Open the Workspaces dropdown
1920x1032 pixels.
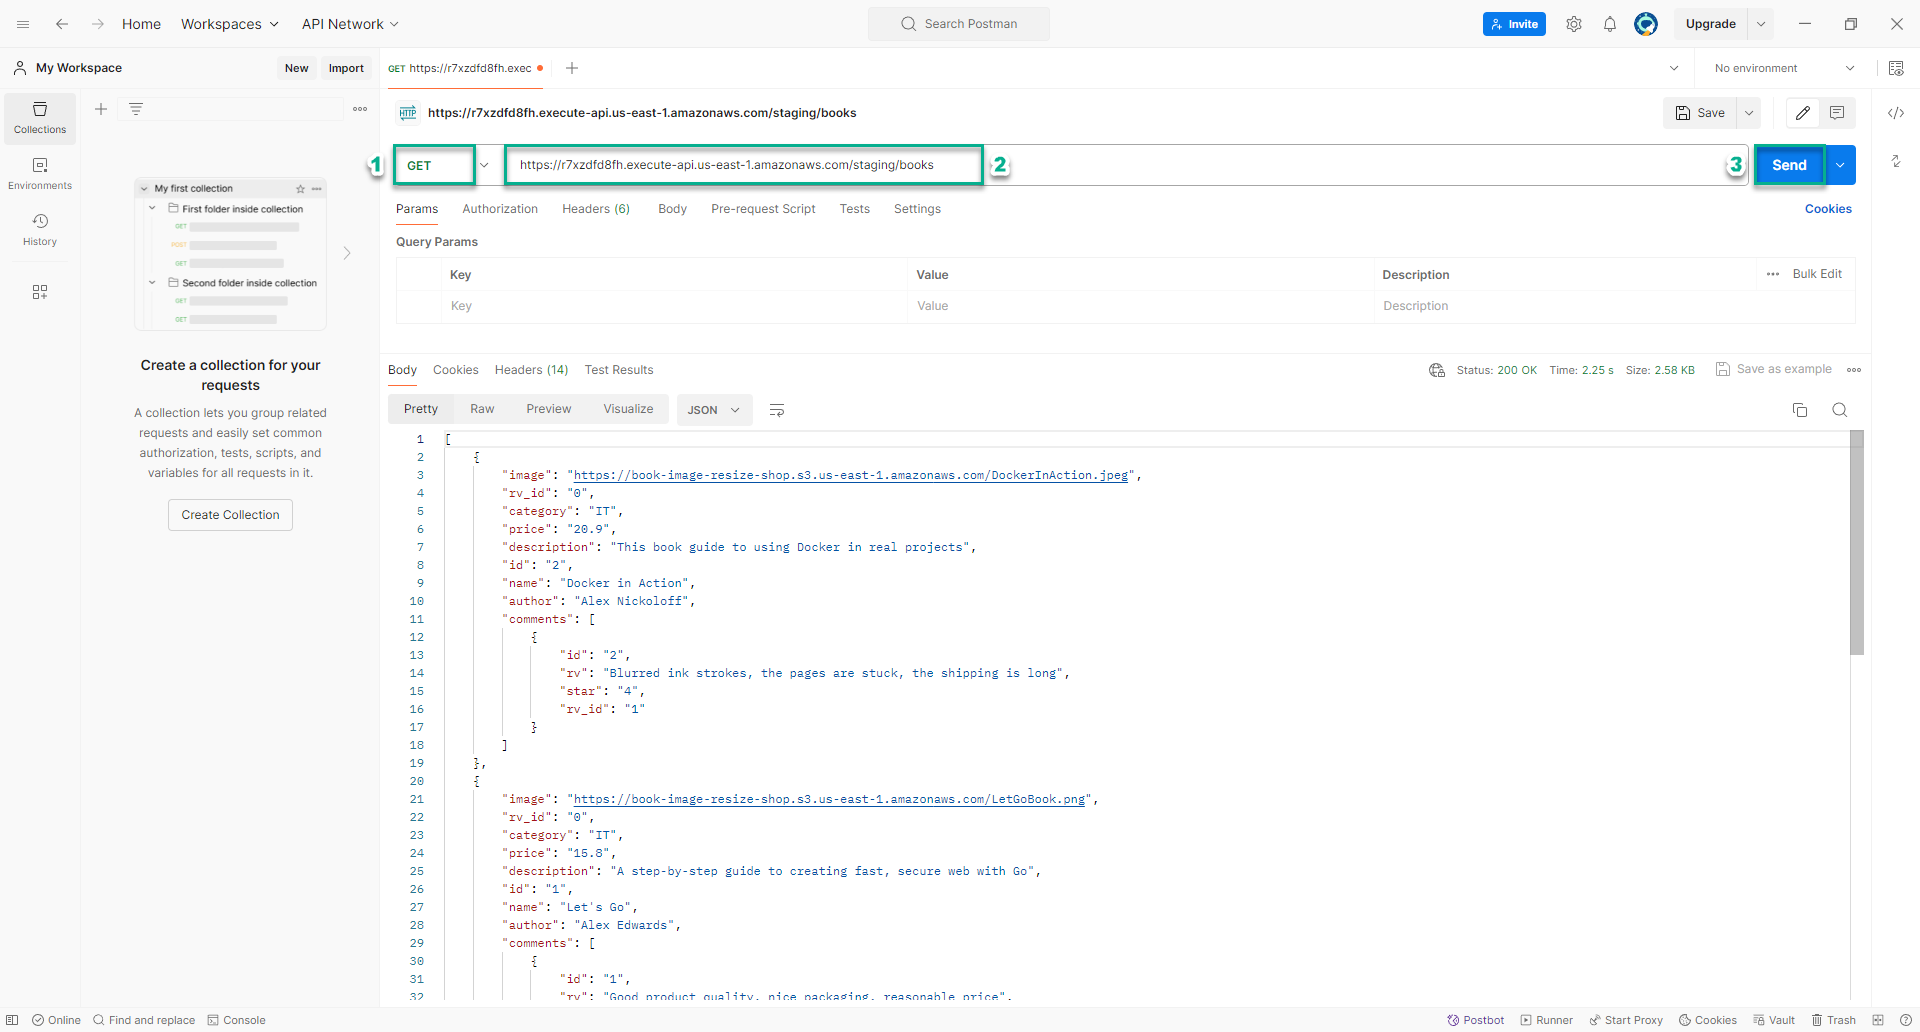click(230, 24)
